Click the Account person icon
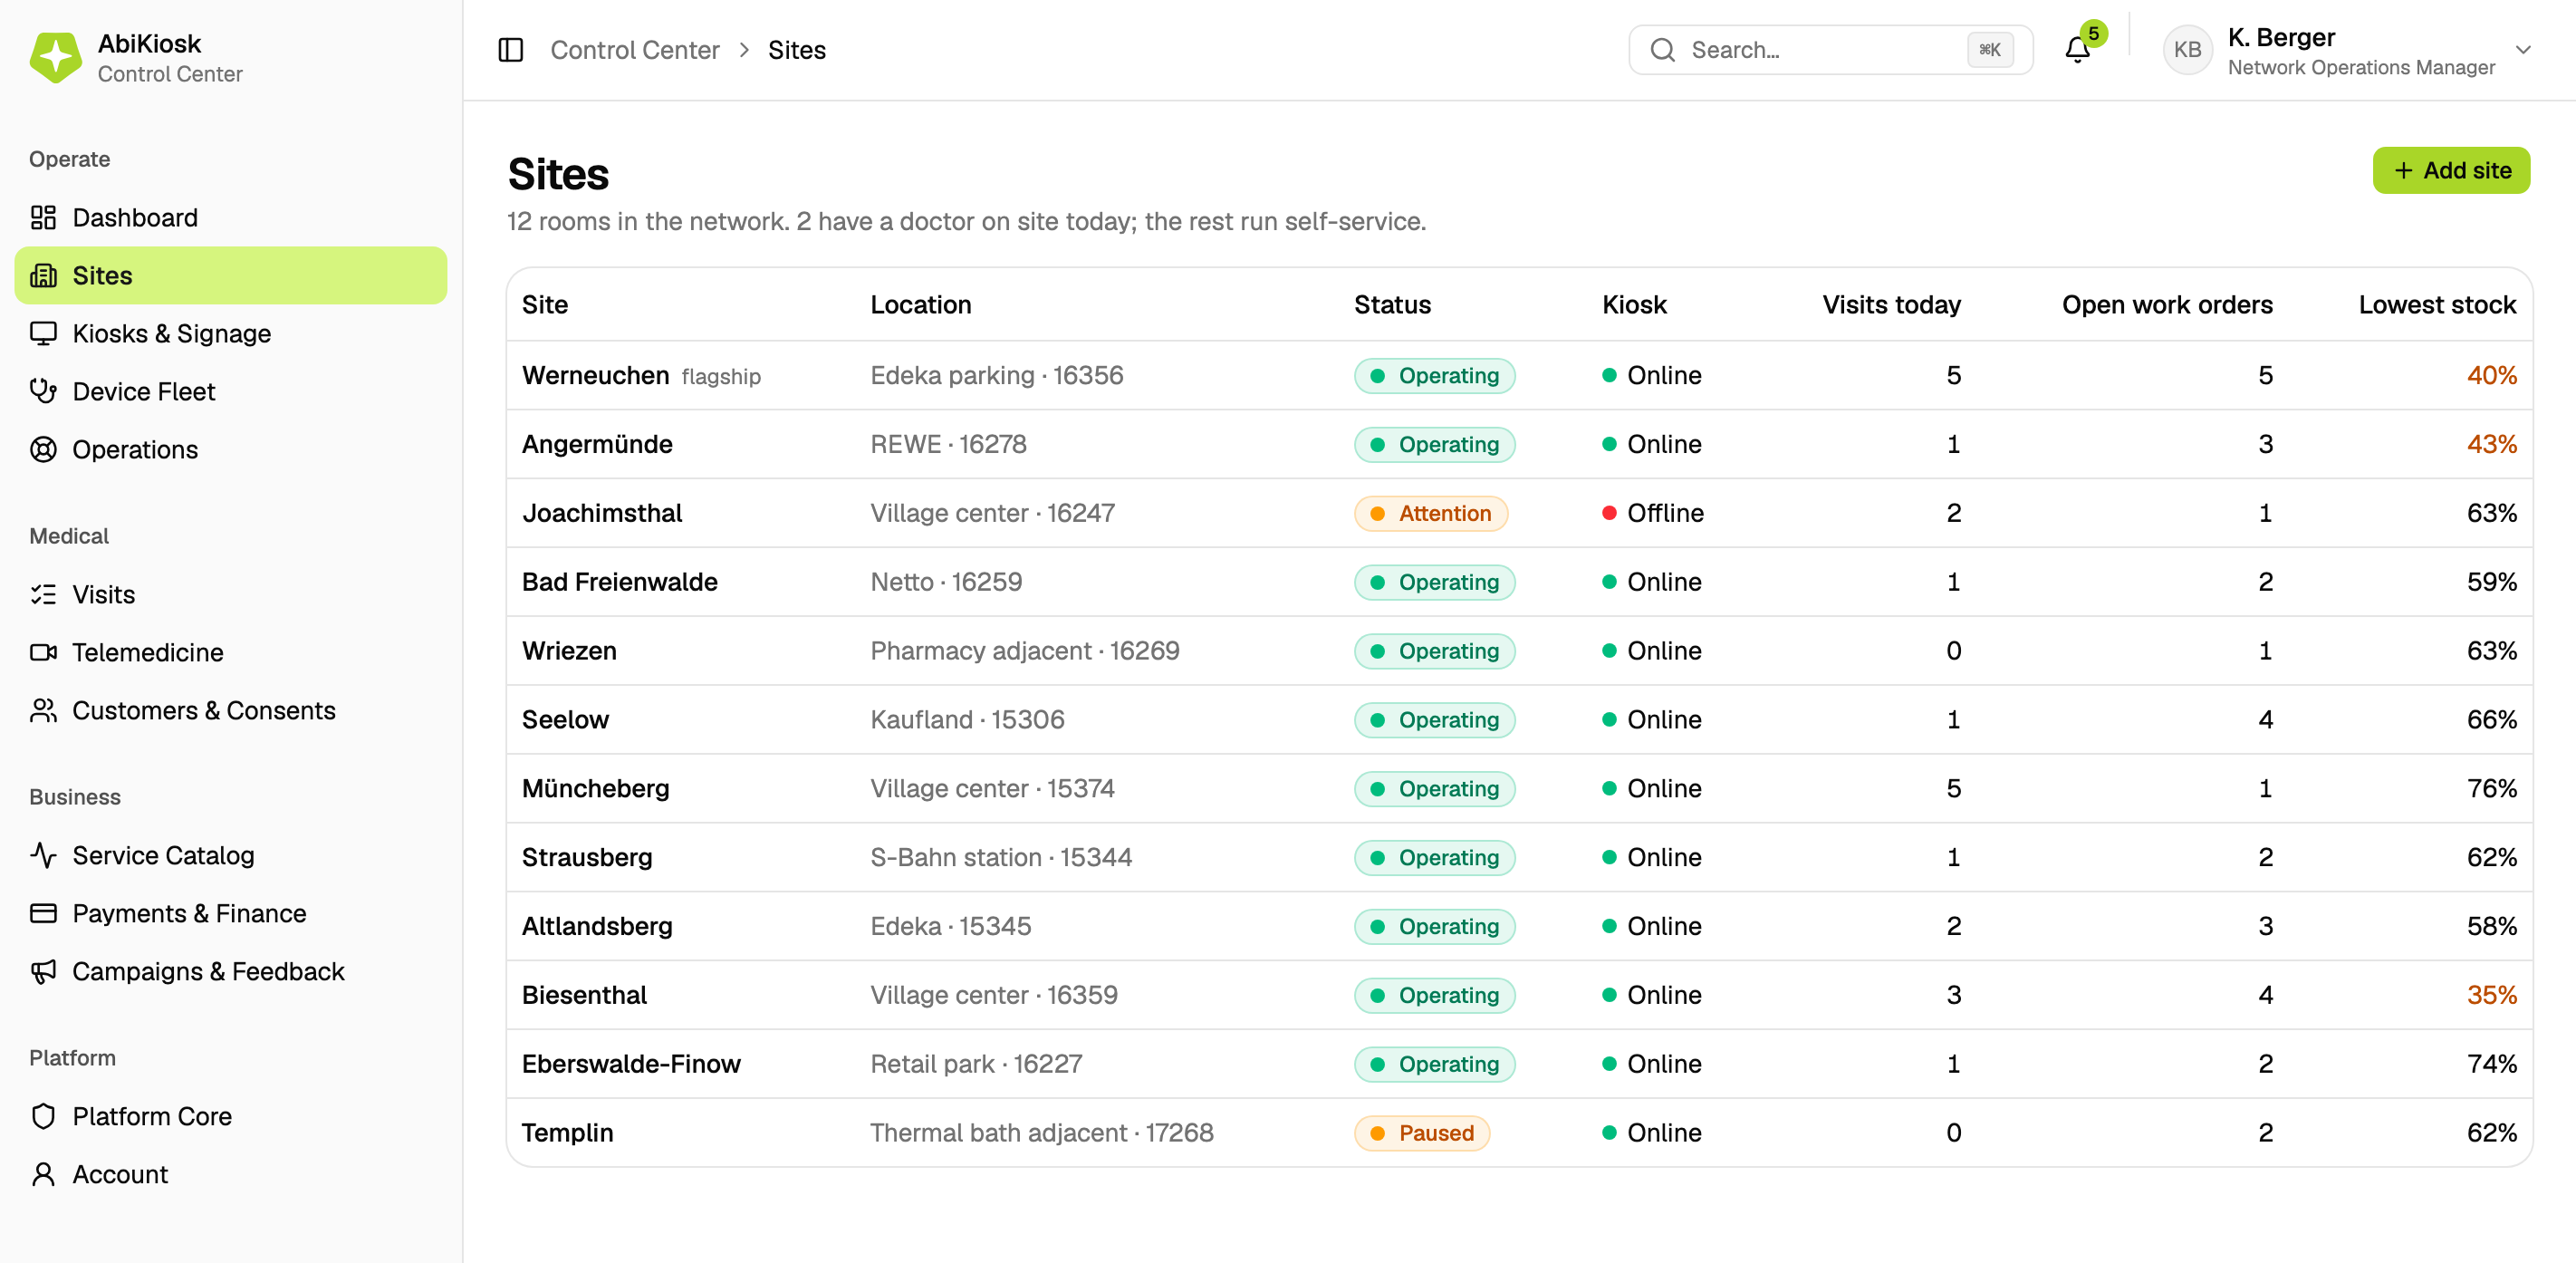 click(x=43, y=1174)
